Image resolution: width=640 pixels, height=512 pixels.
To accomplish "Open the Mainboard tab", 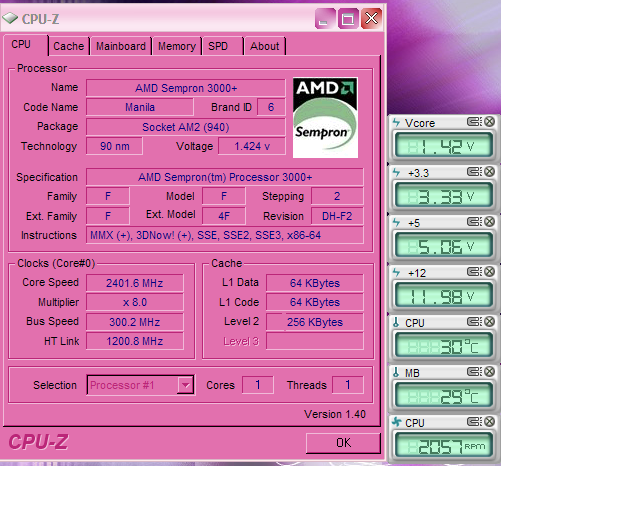I will [x=121, y=46].
